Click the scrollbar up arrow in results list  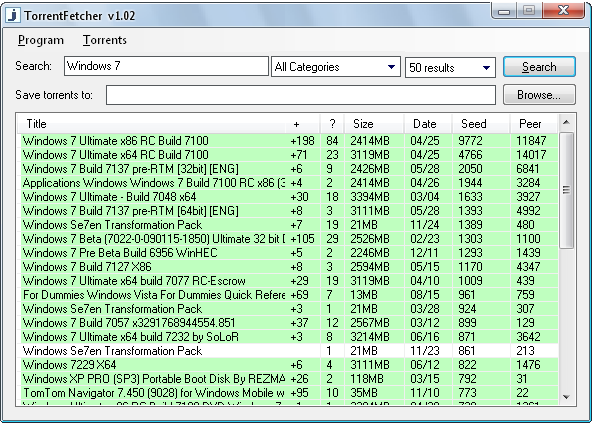566,122
